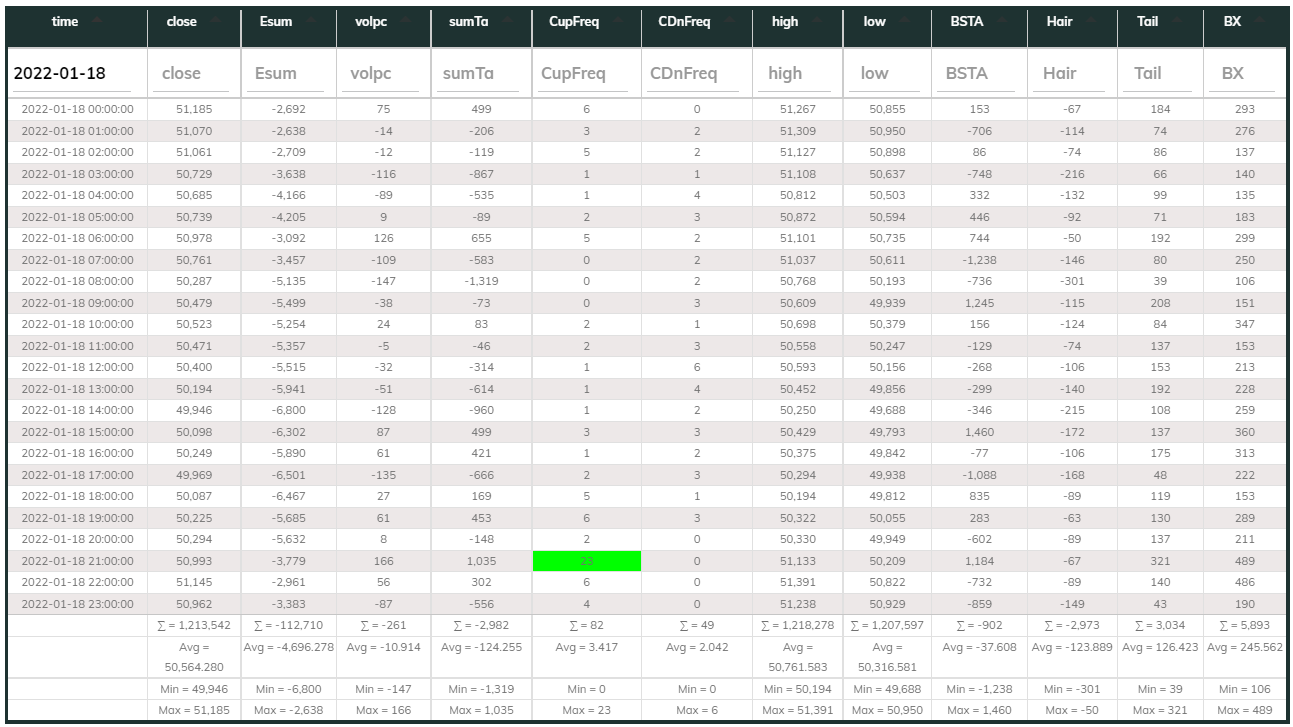Select BSTA cell -1,238 in 07:00 row

coord(979,260)
